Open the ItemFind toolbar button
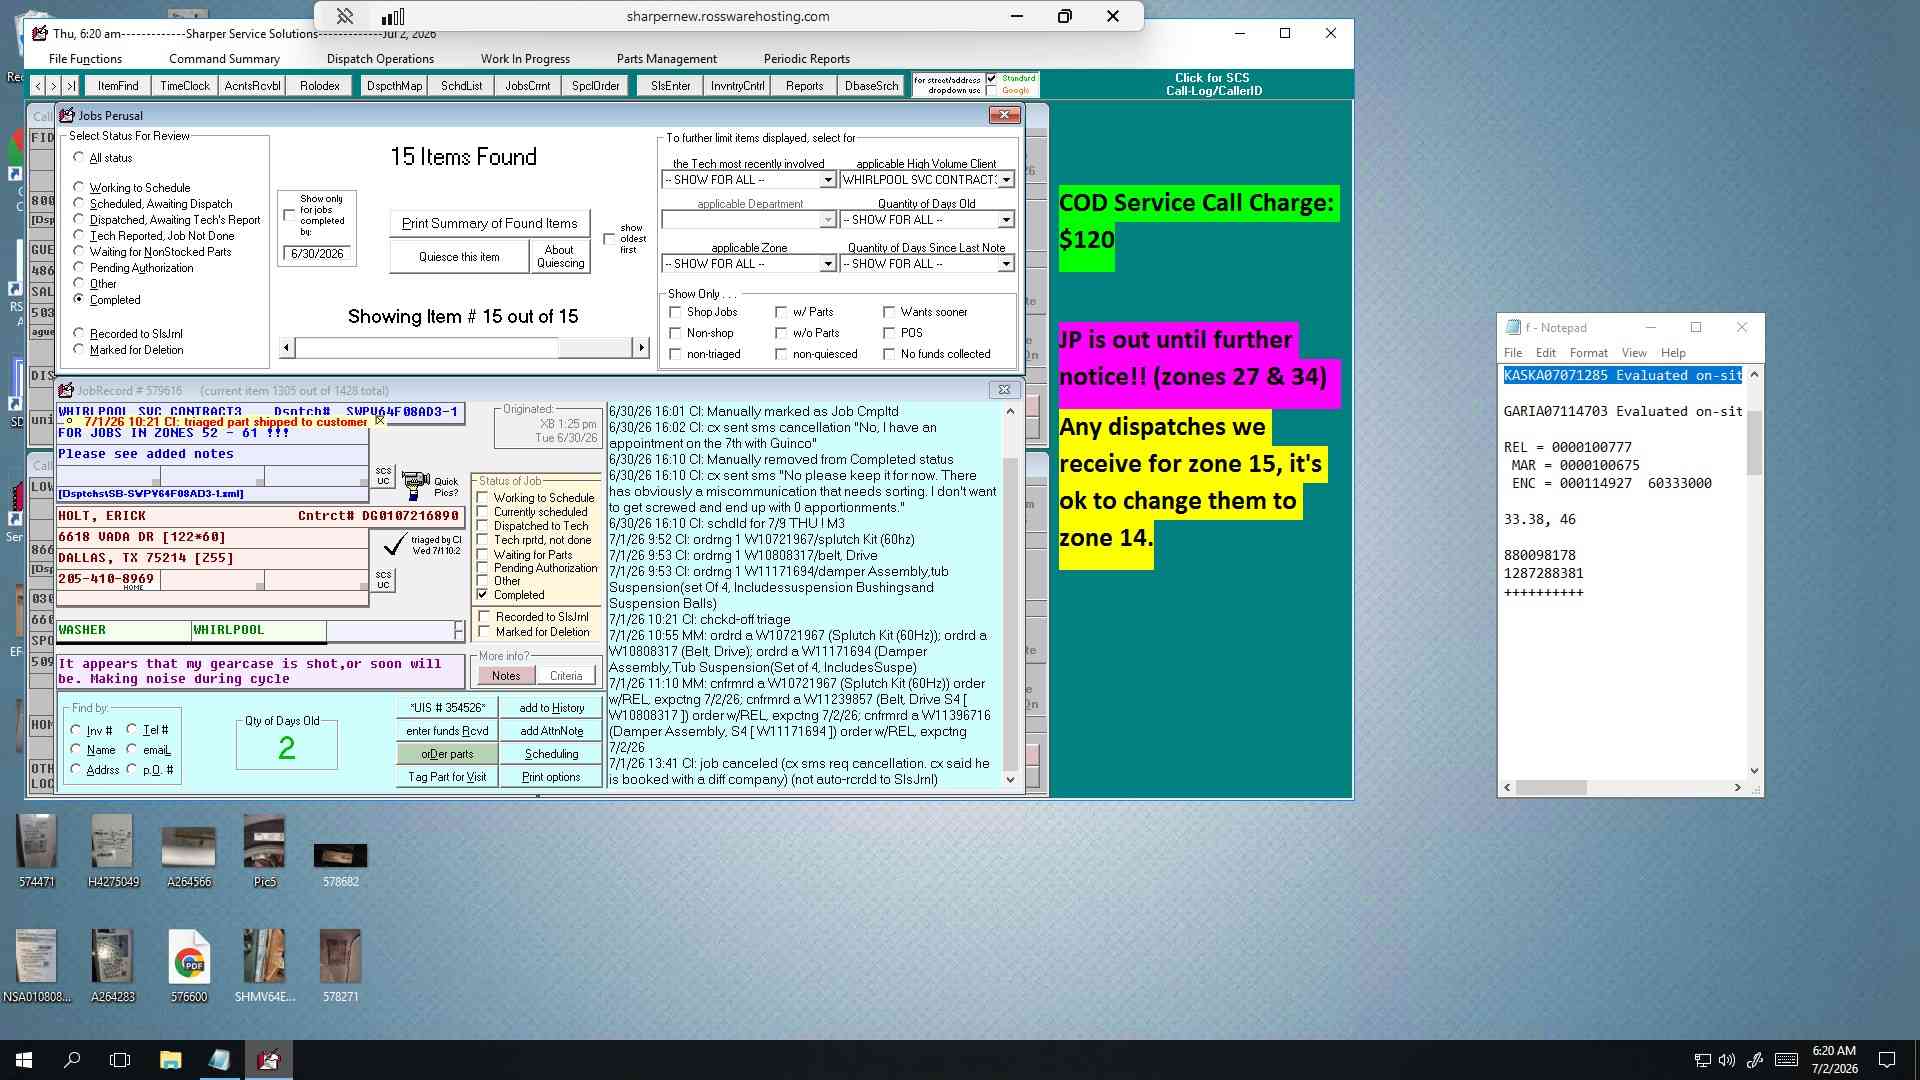Viewport: 1920px width, 1080px height. pyautogui.click(x=118, y=86)
